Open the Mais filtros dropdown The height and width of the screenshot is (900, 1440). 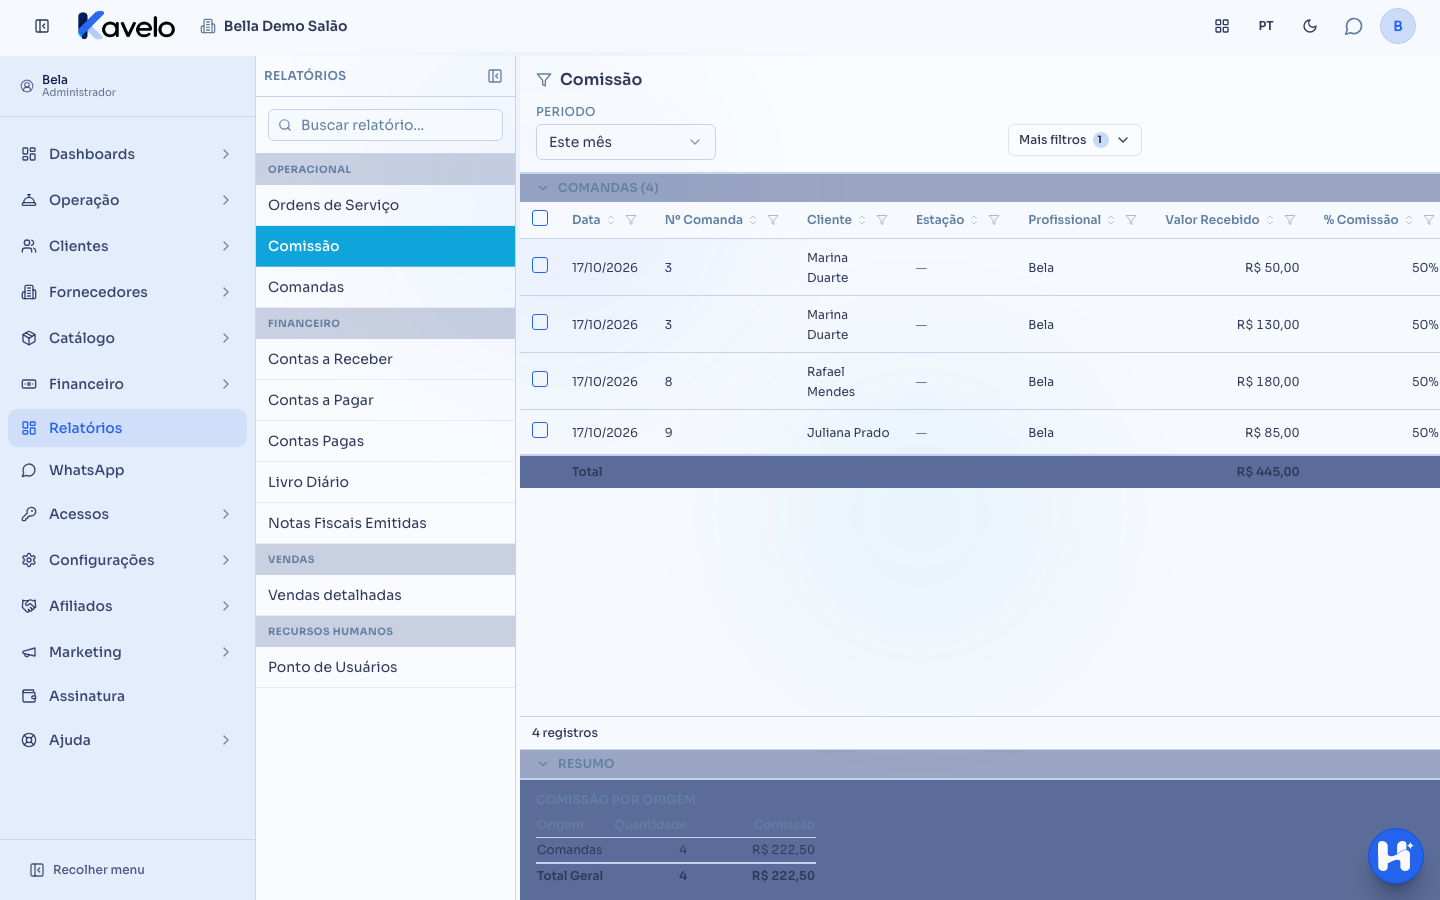click(x=1075, y=140)
